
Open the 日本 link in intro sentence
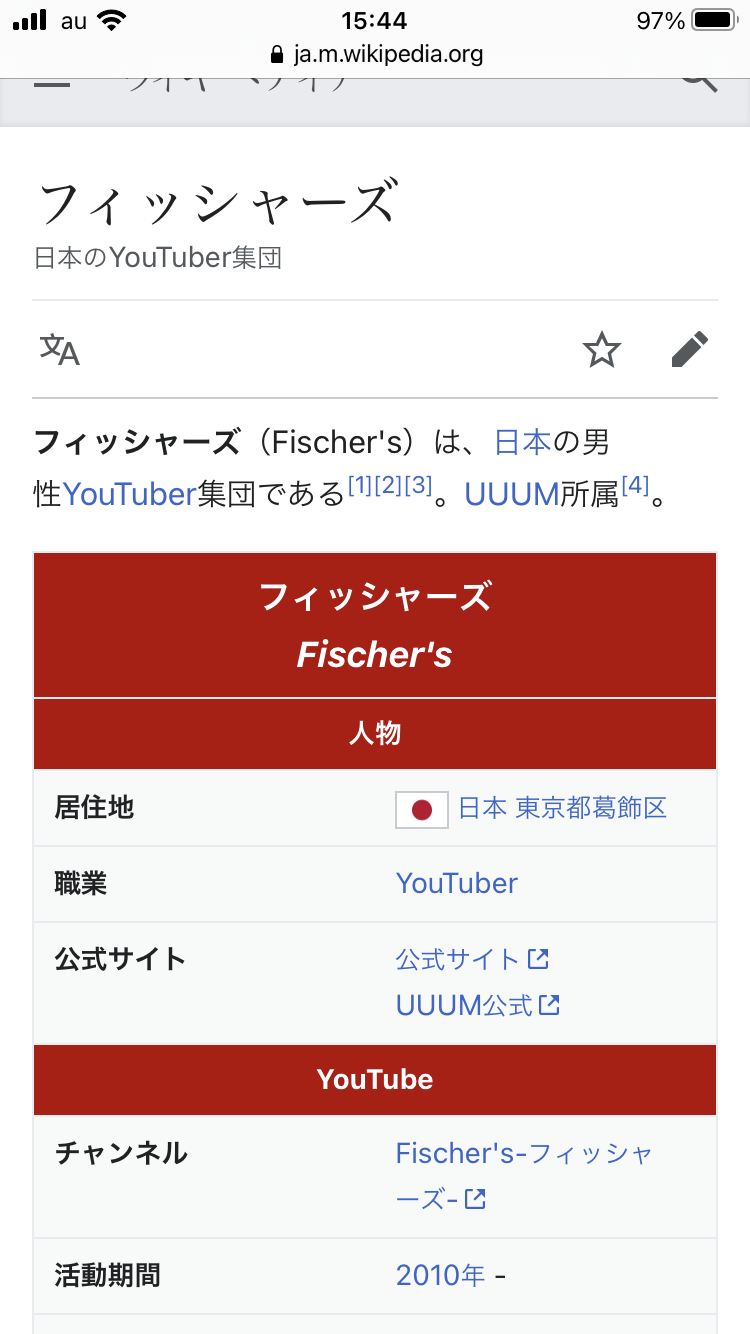coord(523,441)
